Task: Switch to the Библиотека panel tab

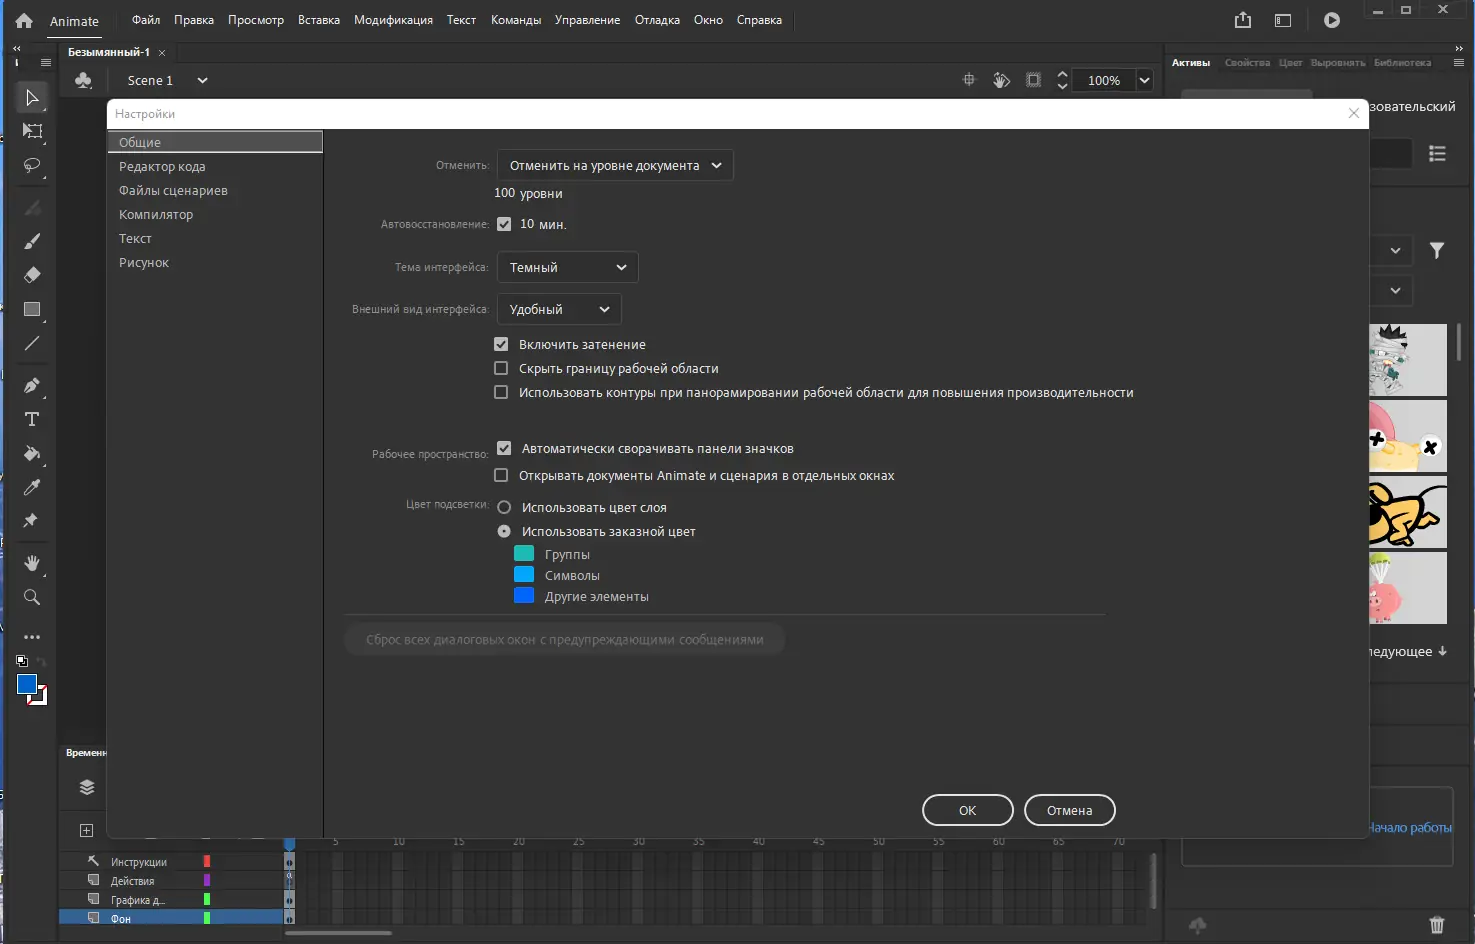Action: click(x=1402, y=62)
